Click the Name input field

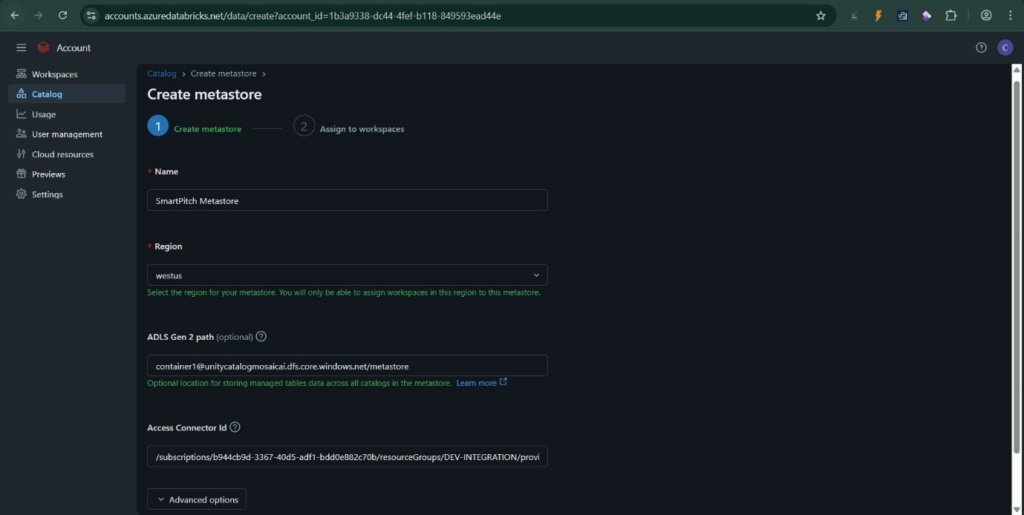click(347, 200)
